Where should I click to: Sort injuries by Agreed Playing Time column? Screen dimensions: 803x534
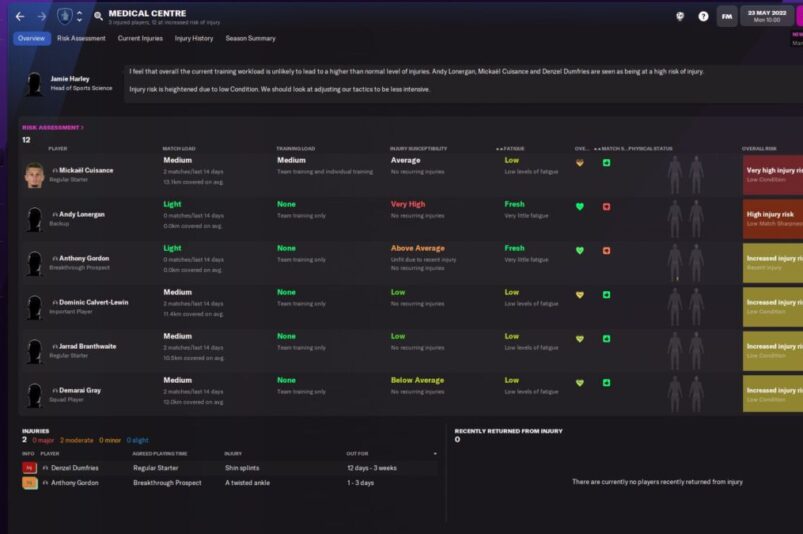tap(159, 454)
